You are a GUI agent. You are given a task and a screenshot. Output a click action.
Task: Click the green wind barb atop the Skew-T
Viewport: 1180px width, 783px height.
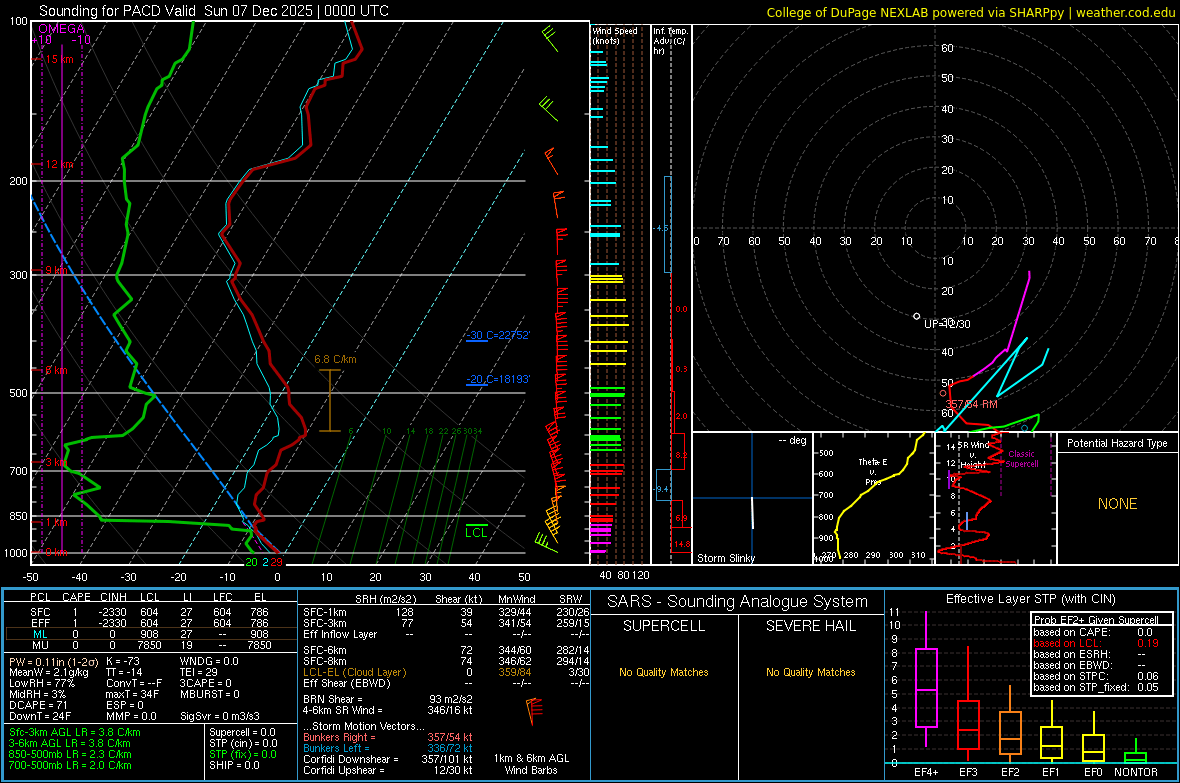[x=550, y=38]
